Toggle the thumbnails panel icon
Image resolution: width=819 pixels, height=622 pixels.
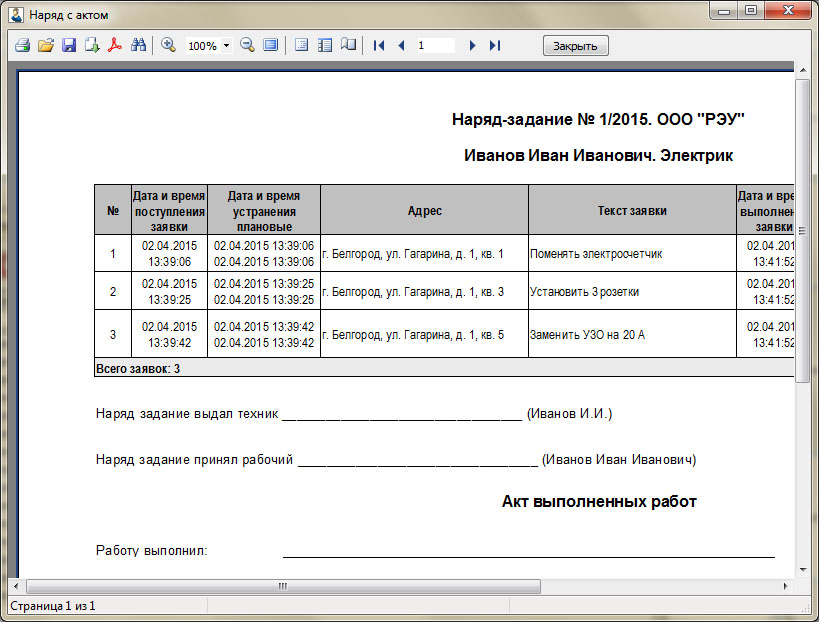[324, 46]
